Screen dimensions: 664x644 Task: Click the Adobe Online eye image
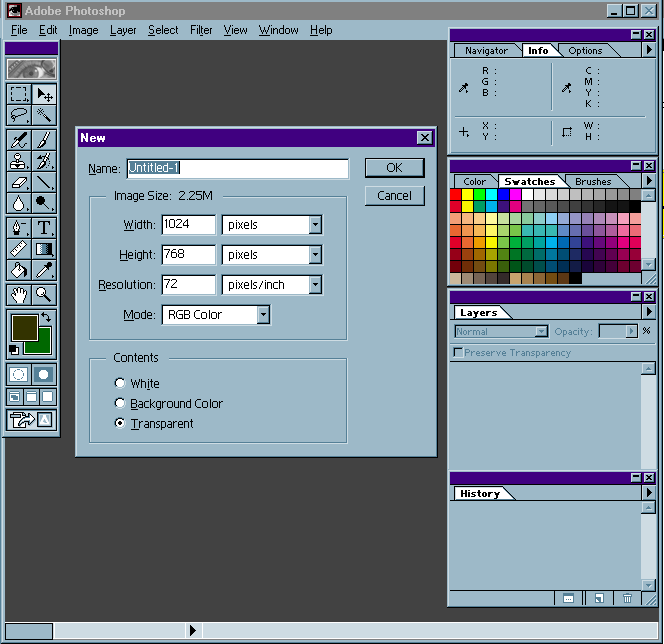coord(31,69)
